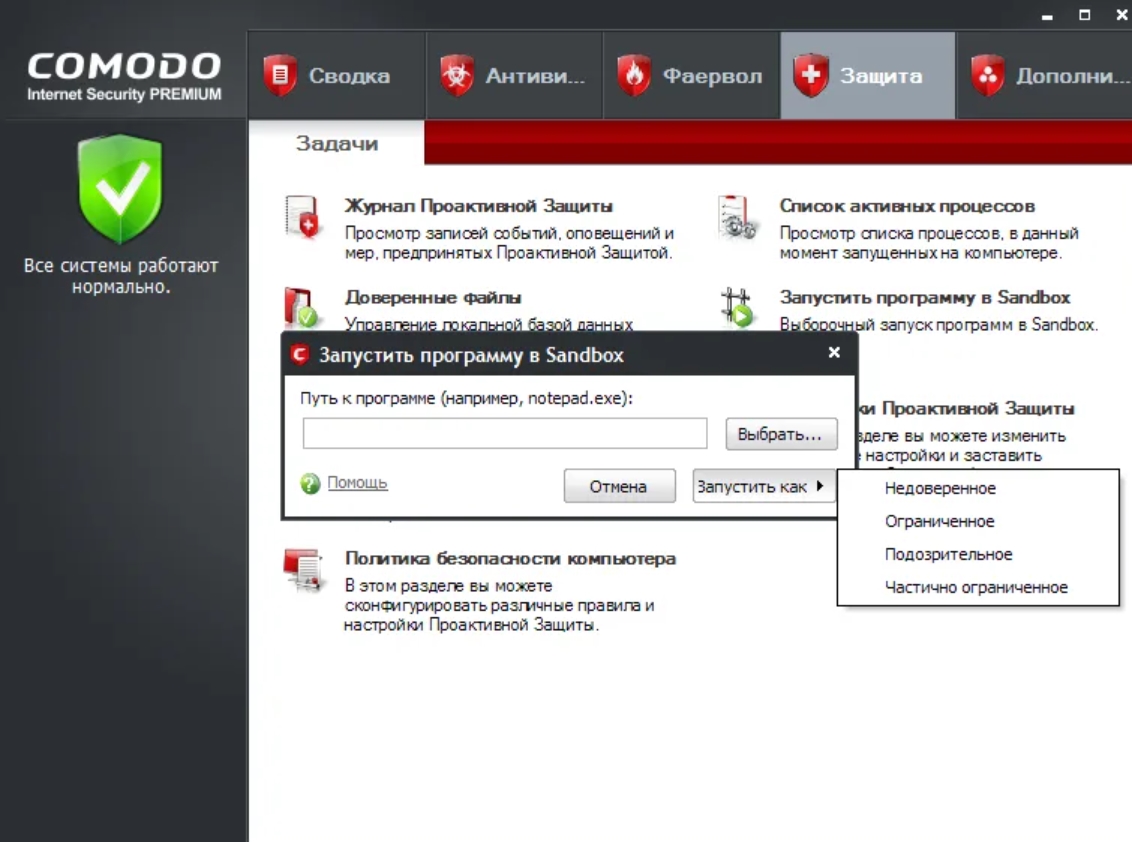Choose Ограниченное in the launch menu
This screenshot has width=1132, height=842.
point(939,522)
